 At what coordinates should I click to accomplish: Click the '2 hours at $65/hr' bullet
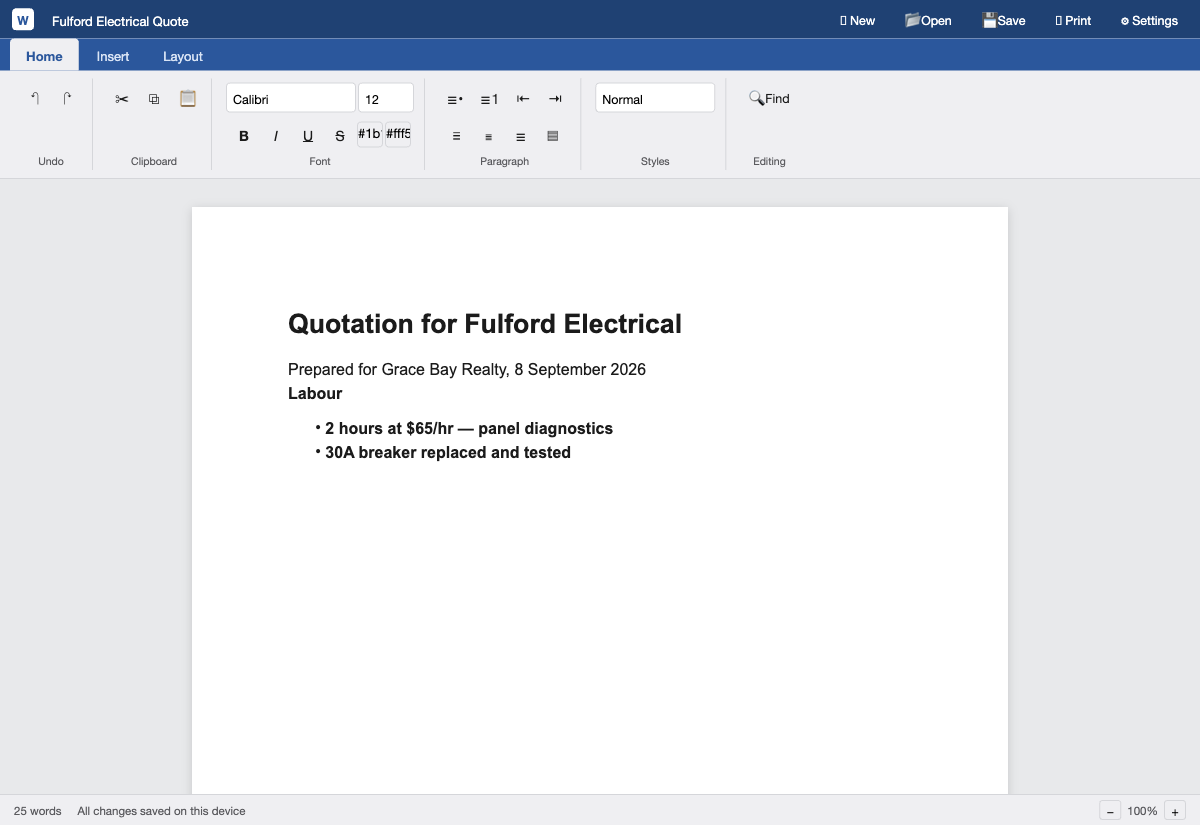coord(469,428)
